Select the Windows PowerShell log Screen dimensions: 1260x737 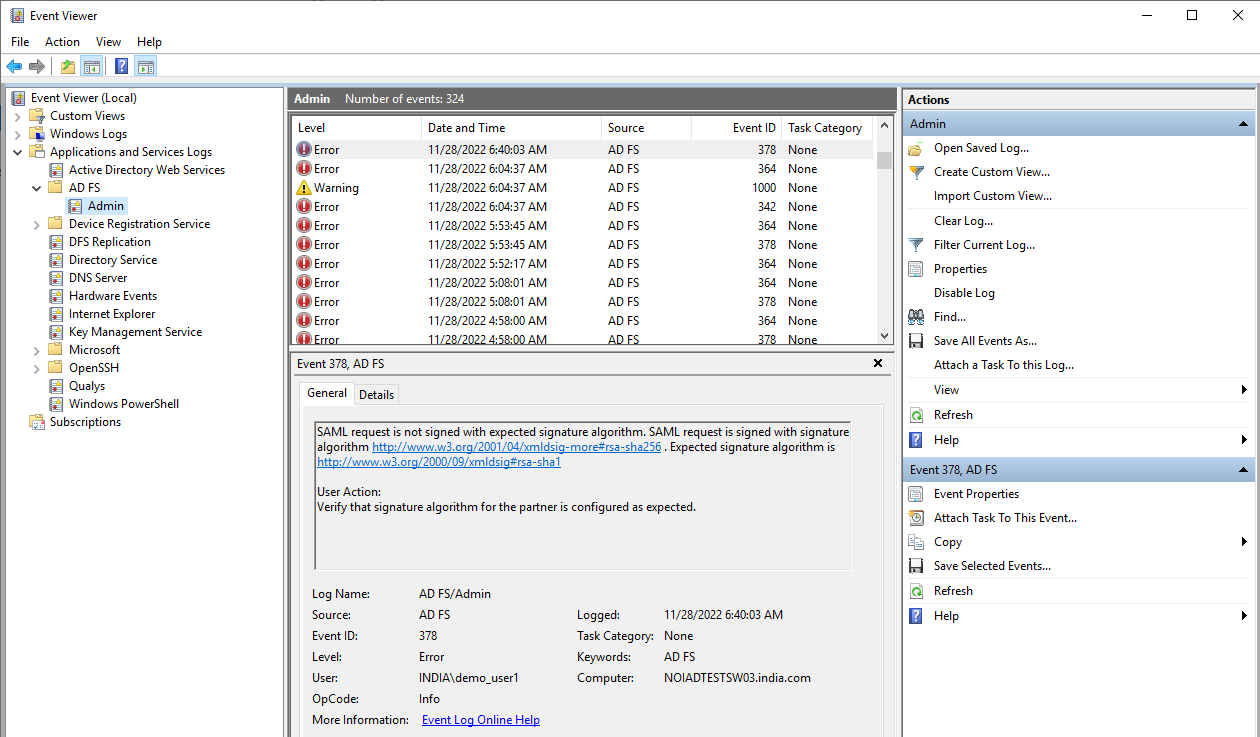pyautogui.click(x=124, y=404)
